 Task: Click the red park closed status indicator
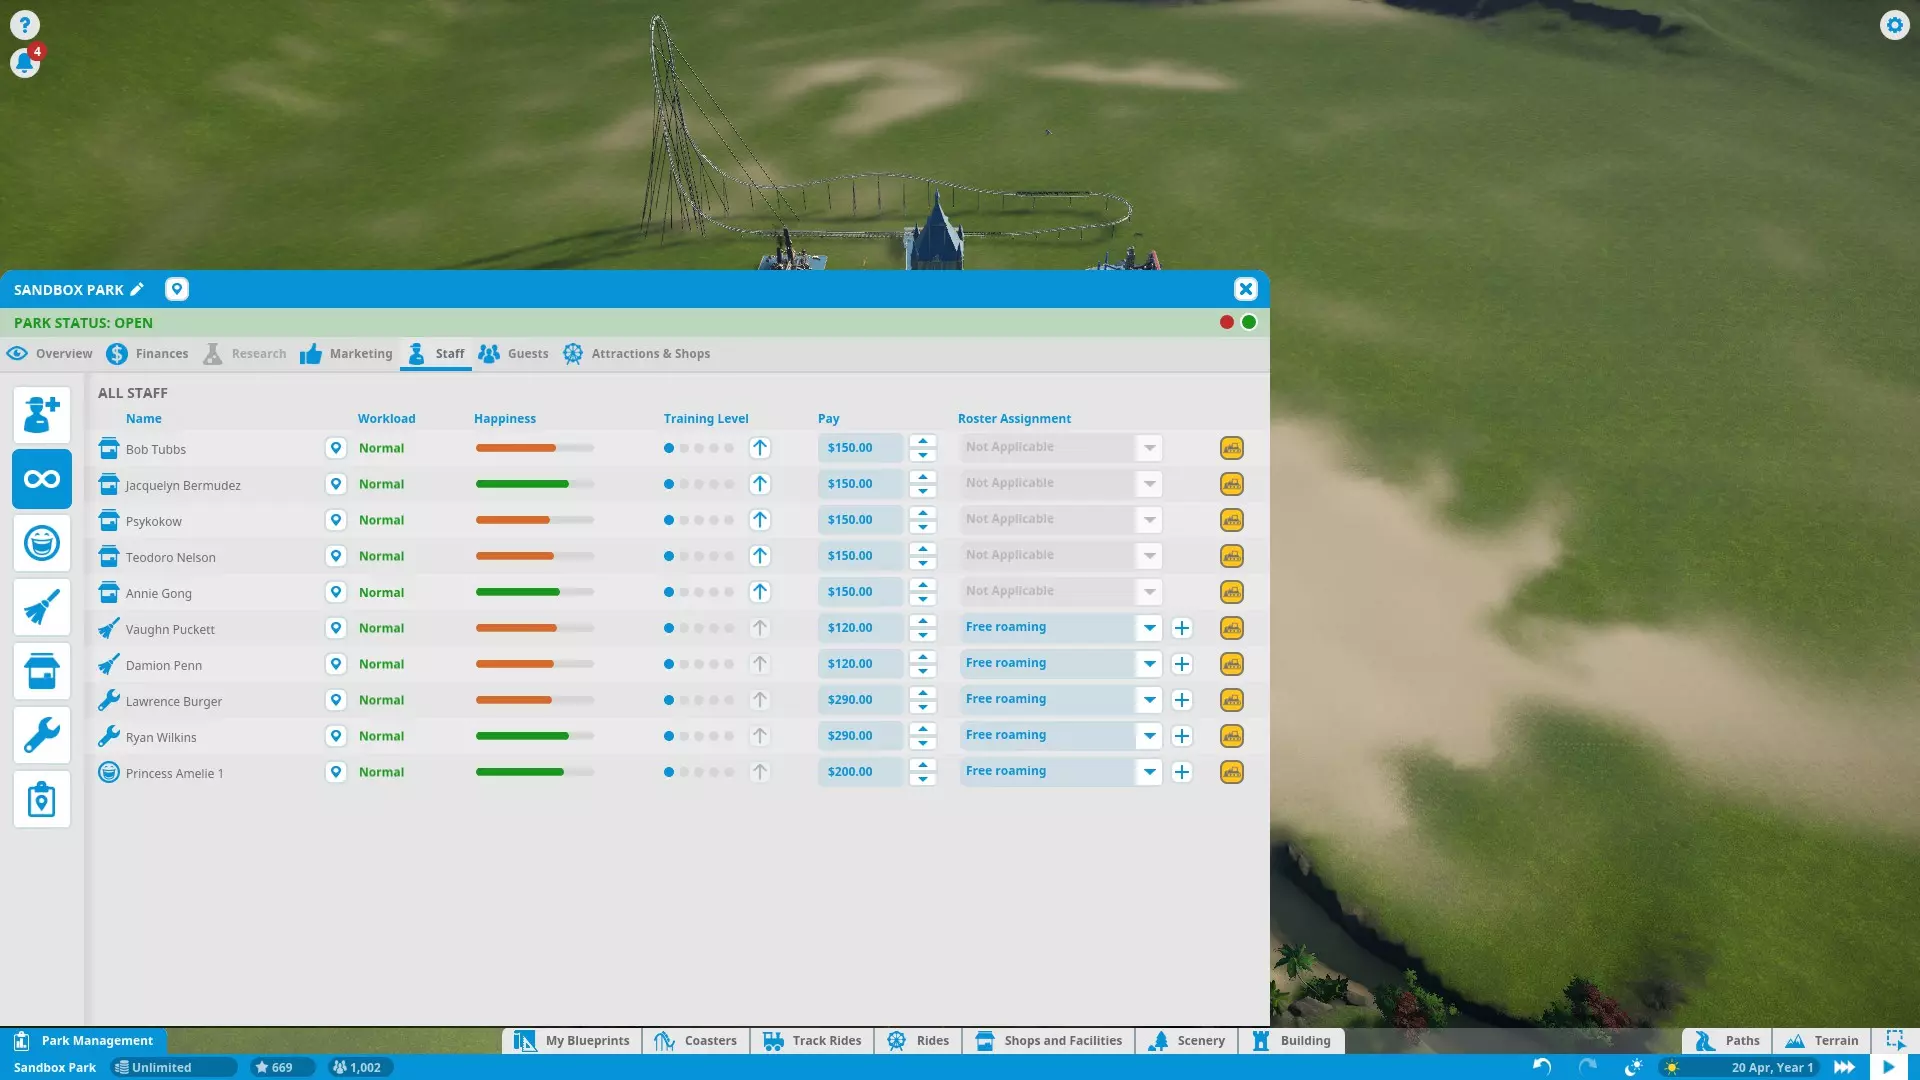pos(1226,322)
